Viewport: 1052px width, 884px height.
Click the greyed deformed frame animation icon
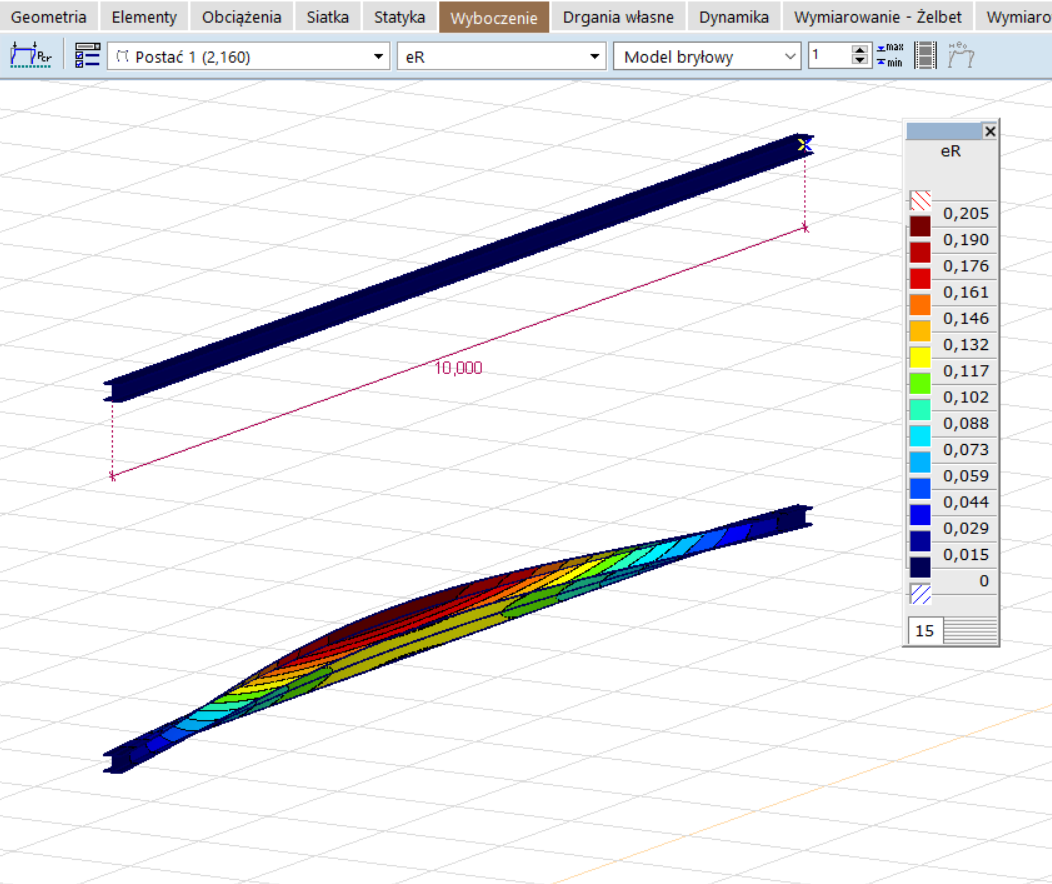pos(961,56)
